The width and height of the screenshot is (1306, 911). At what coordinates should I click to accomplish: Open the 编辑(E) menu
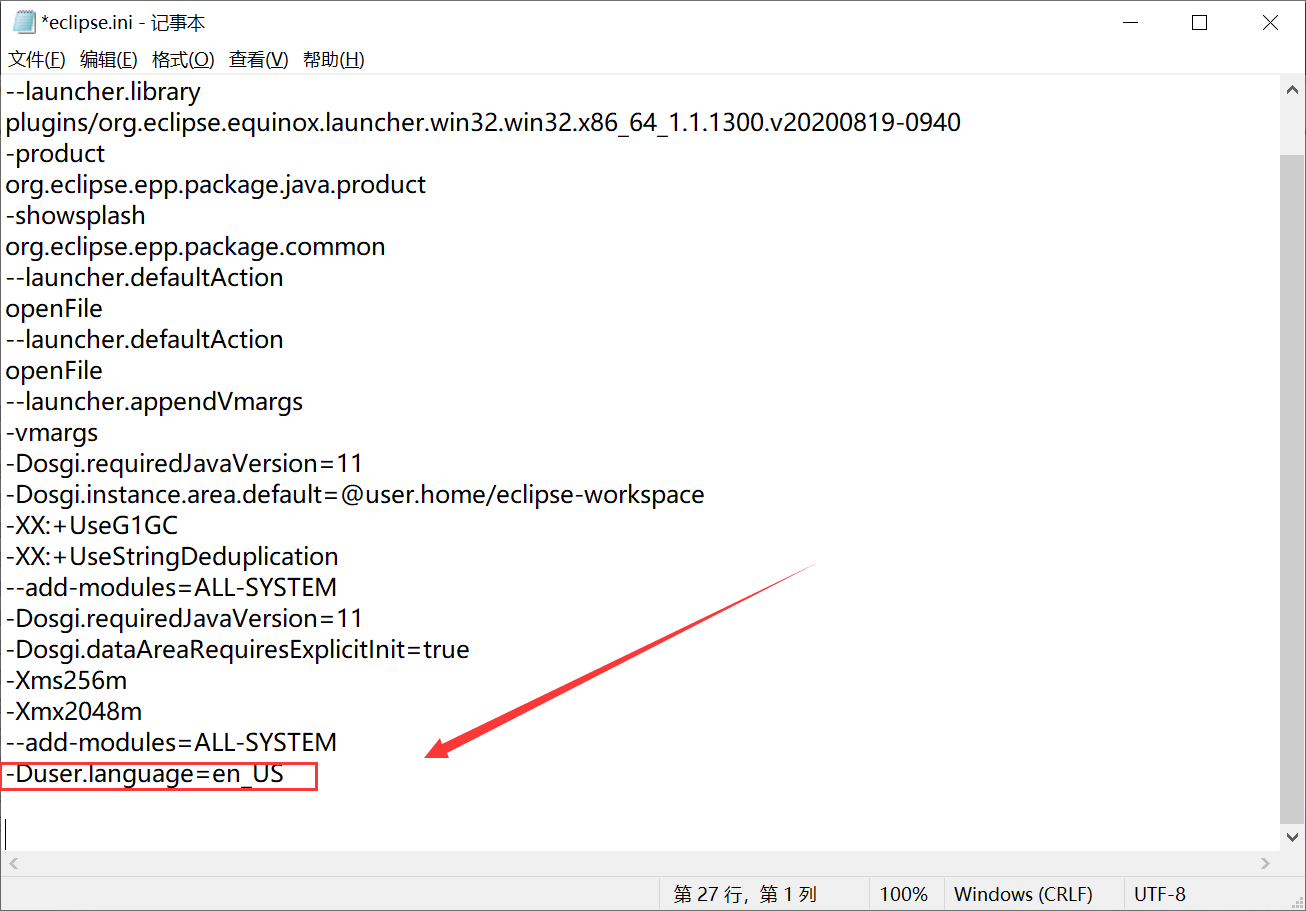109,60
